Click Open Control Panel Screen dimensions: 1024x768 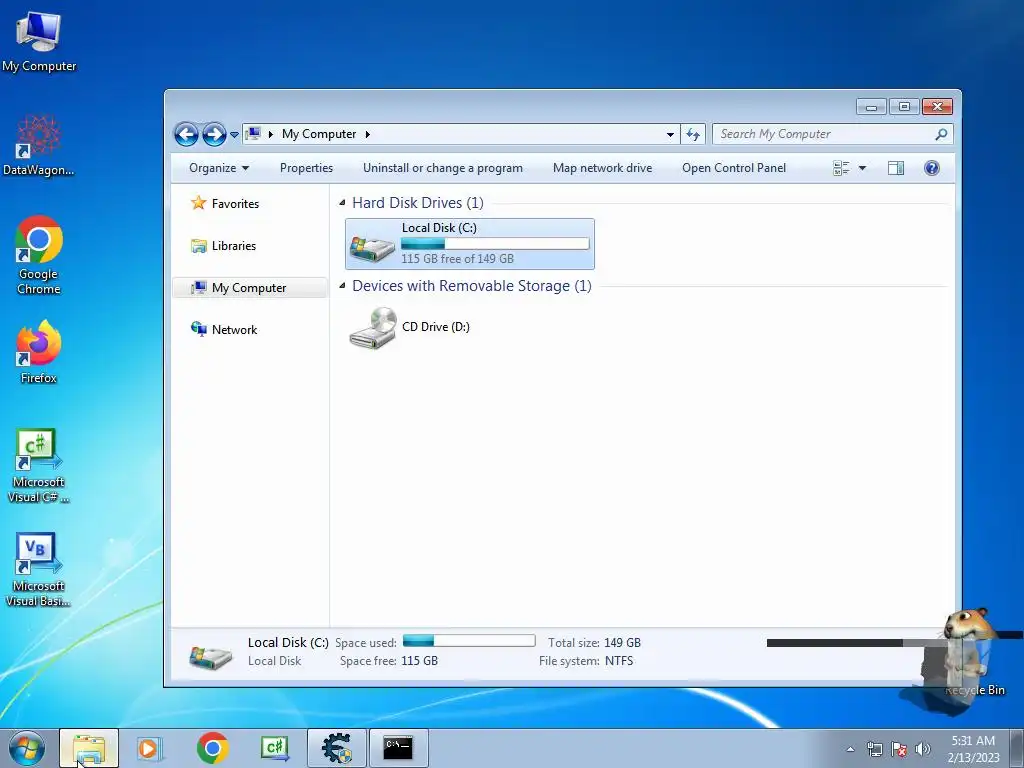click(734, 168)
